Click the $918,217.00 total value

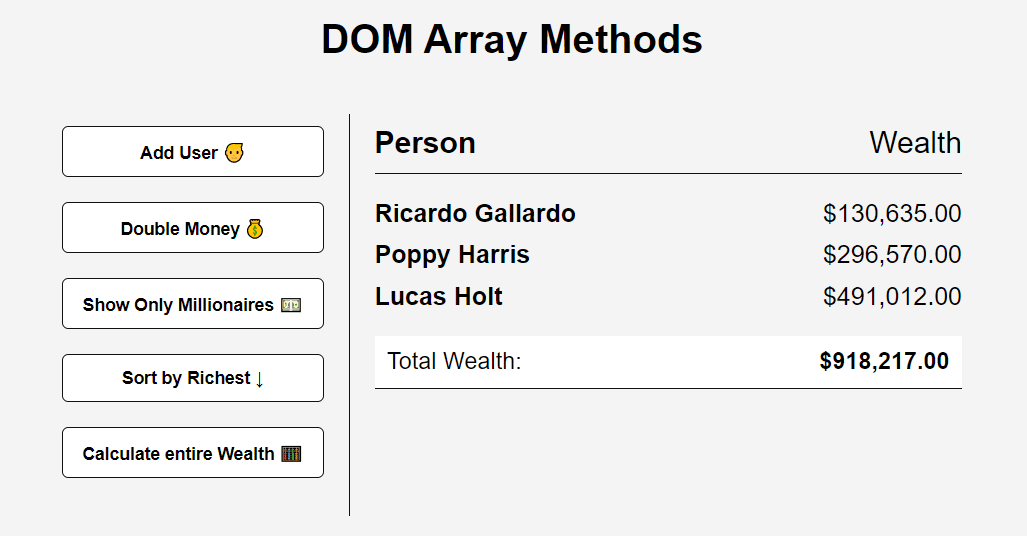(x=884, y=361)
